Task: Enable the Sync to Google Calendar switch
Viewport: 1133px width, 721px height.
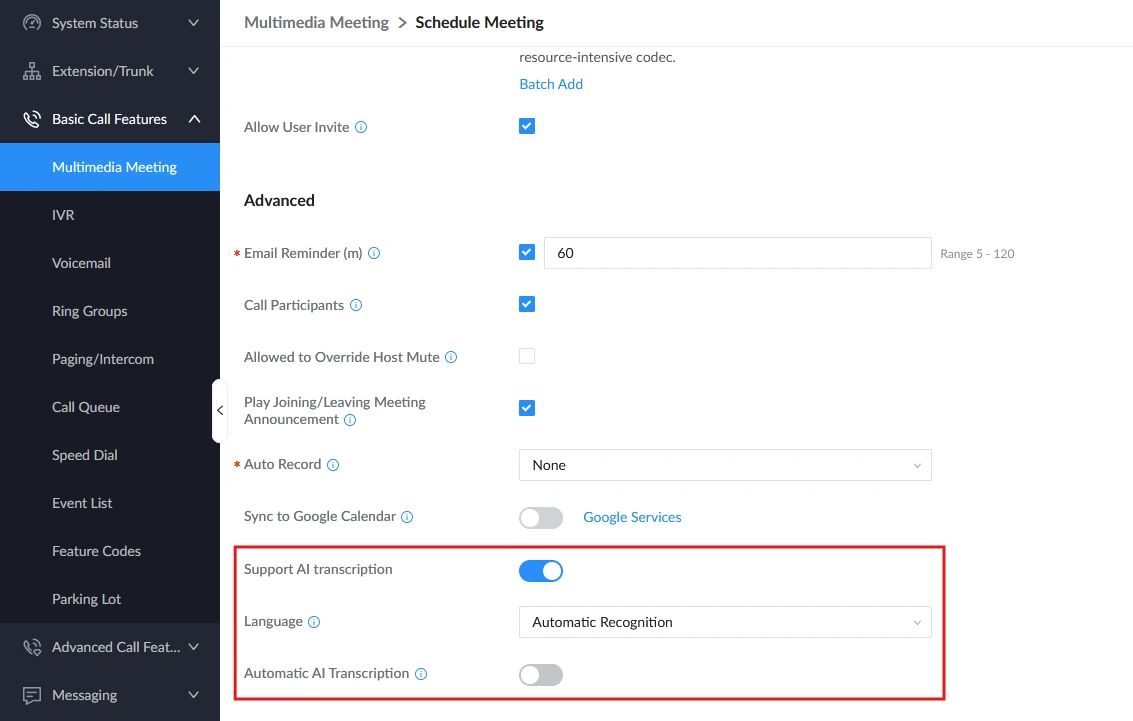Action: (540, 518)
